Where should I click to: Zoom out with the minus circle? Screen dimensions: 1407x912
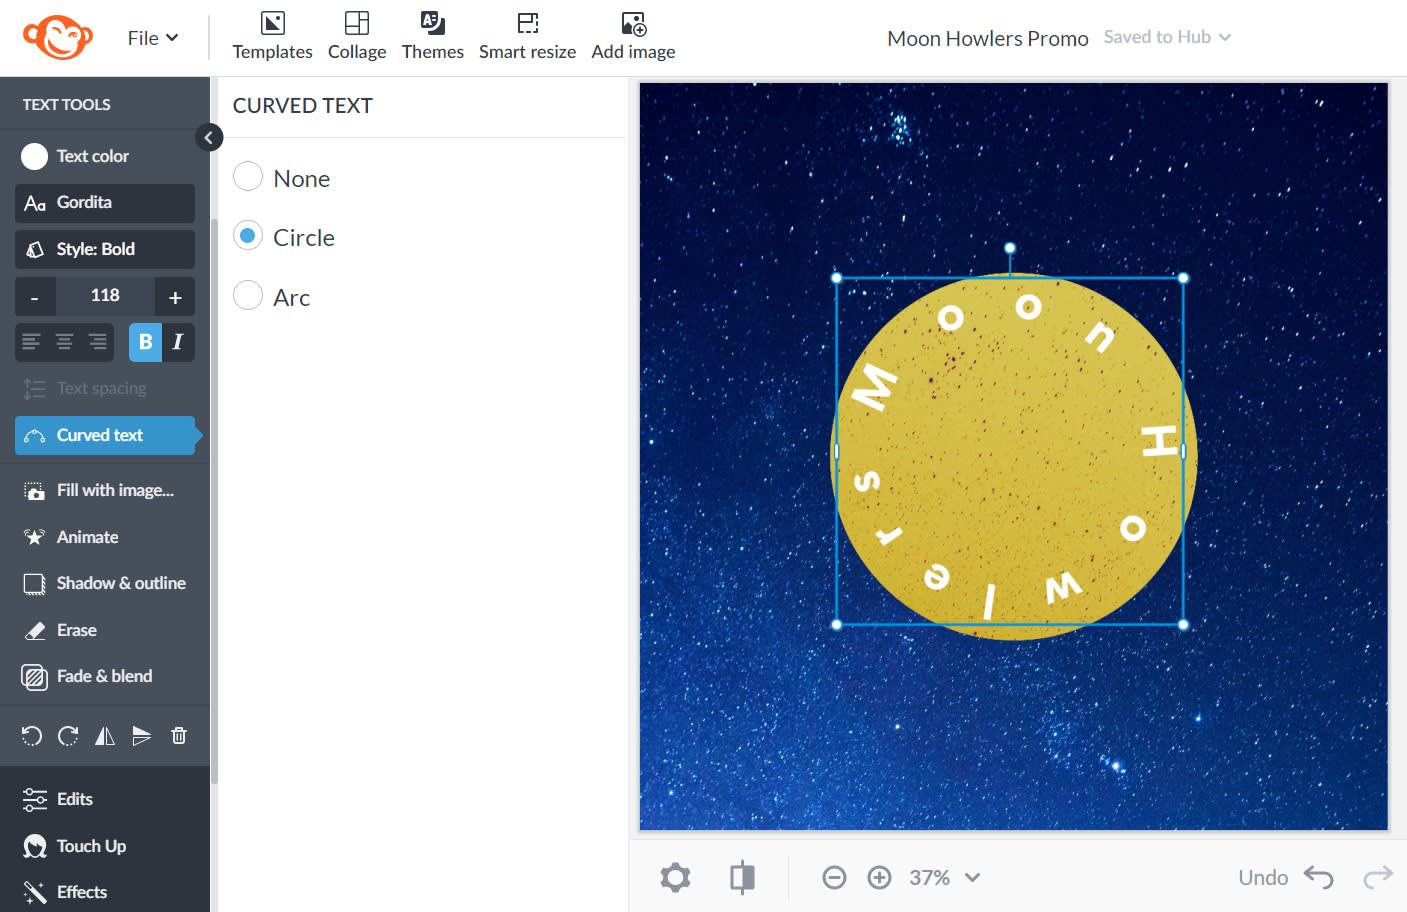(834, 878)
